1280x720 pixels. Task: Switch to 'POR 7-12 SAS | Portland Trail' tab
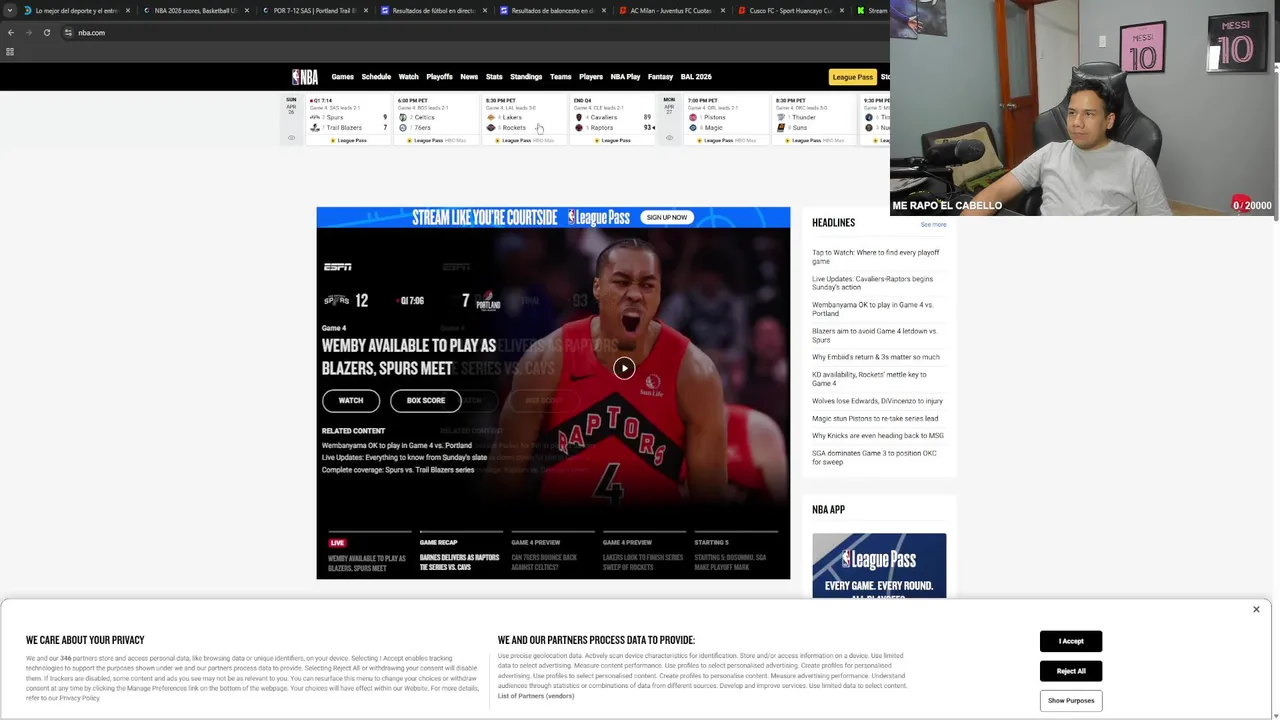point(314,10)
